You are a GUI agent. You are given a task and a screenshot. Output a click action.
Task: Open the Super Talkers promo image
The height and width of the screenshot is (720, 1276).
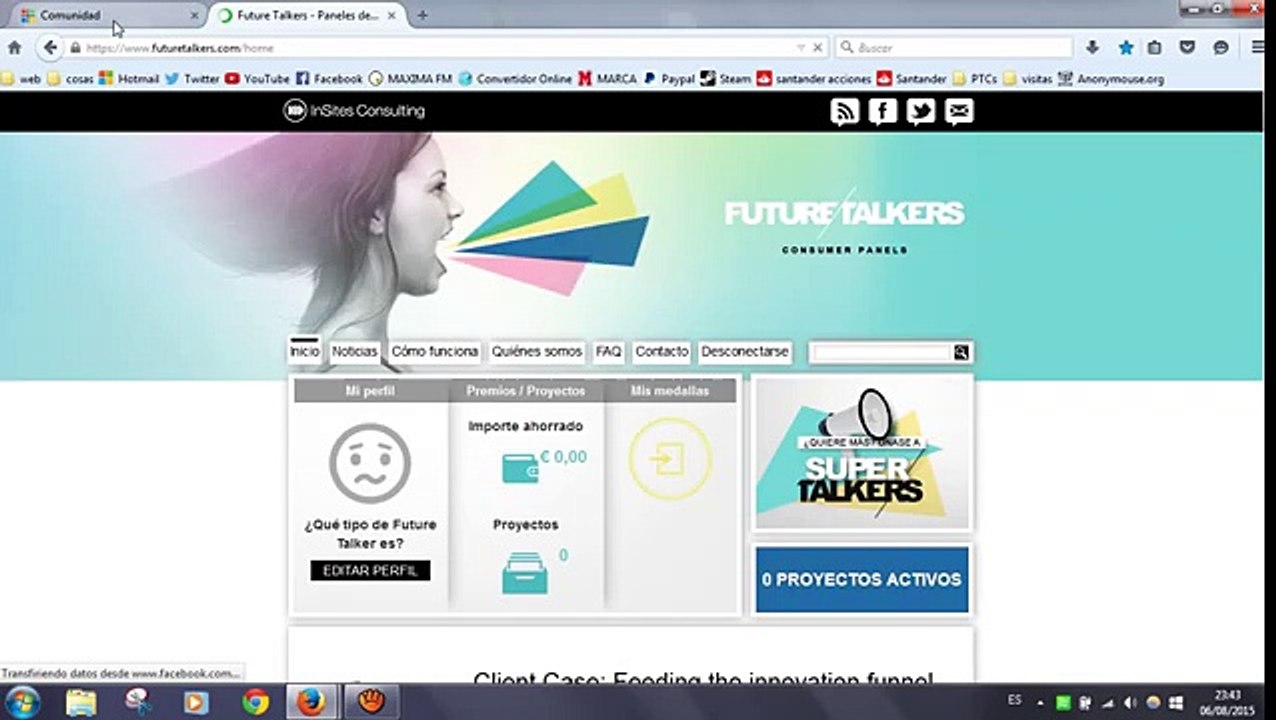click(x=862, y=454)
